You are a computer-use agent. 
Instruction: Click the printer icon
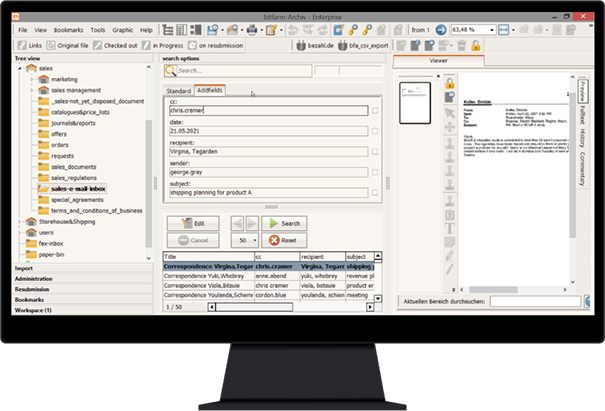(252, 30)
